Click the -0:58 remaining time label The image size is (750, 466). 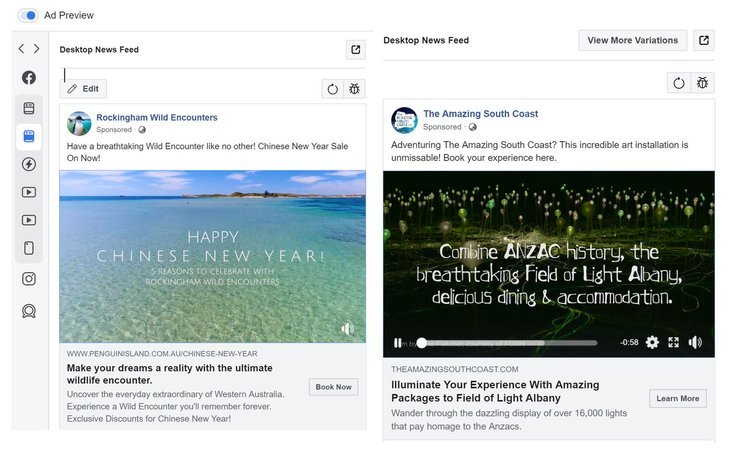click(x=629, y=343)
